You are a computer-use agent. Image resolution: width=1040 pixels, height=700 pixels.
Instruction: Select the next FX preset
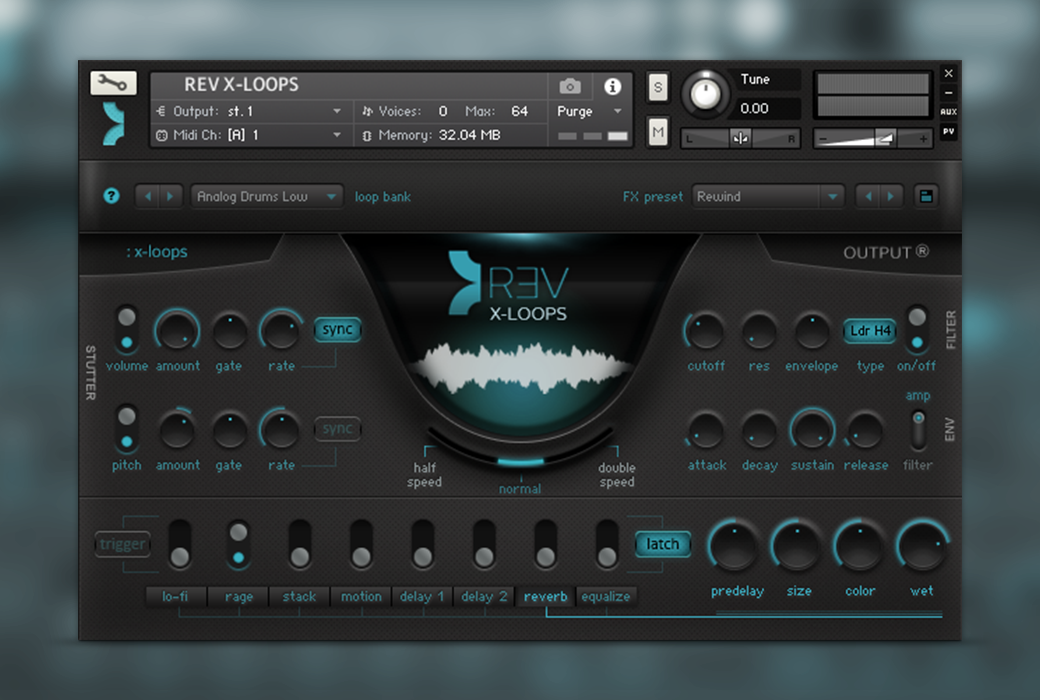click(891, 196)
